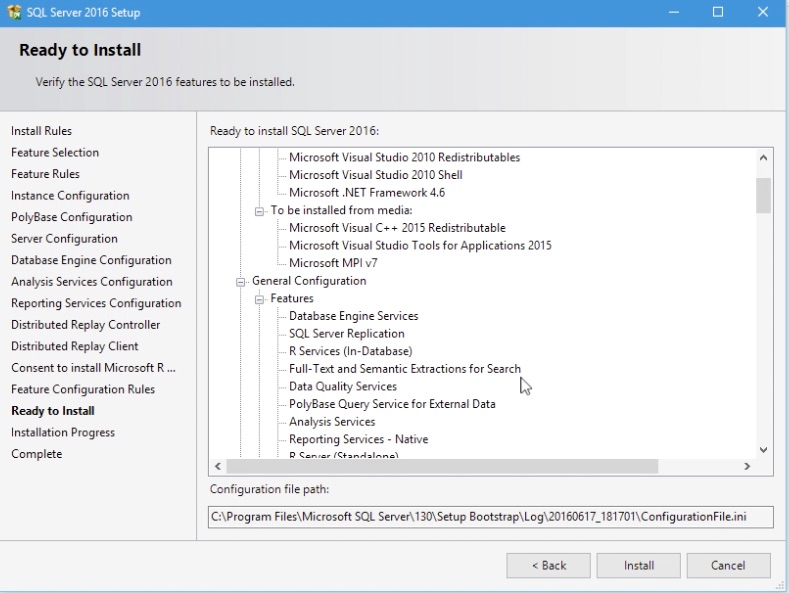
Task: Open the Instance Configuration step
Action: pos(70,196)
